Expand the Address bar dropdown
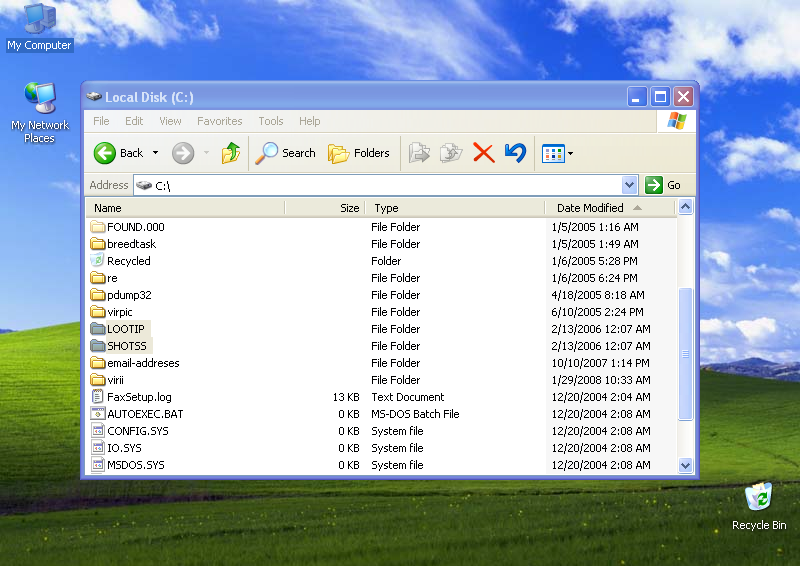The image size is (800, 566). pos(630,185)
